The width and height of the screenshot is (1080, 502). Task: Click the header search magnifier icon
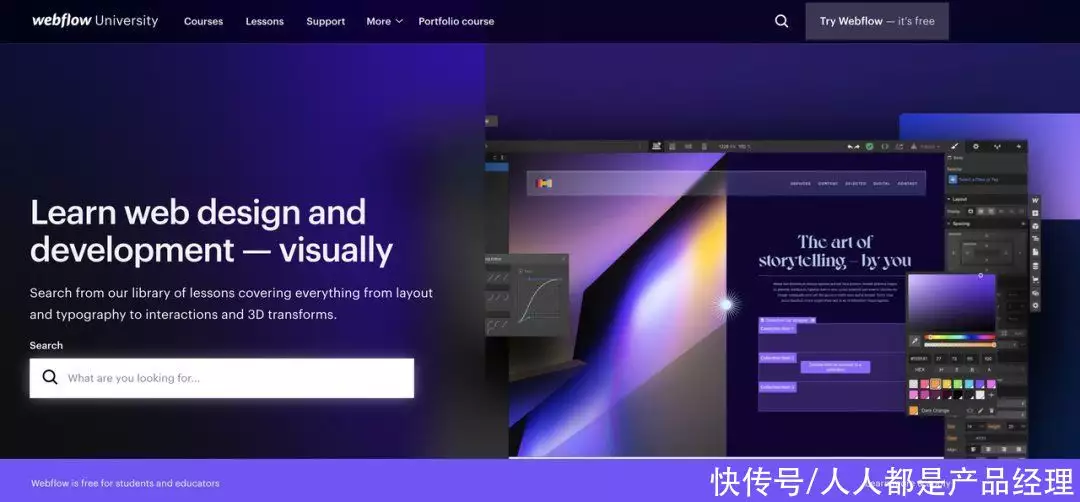781,21
